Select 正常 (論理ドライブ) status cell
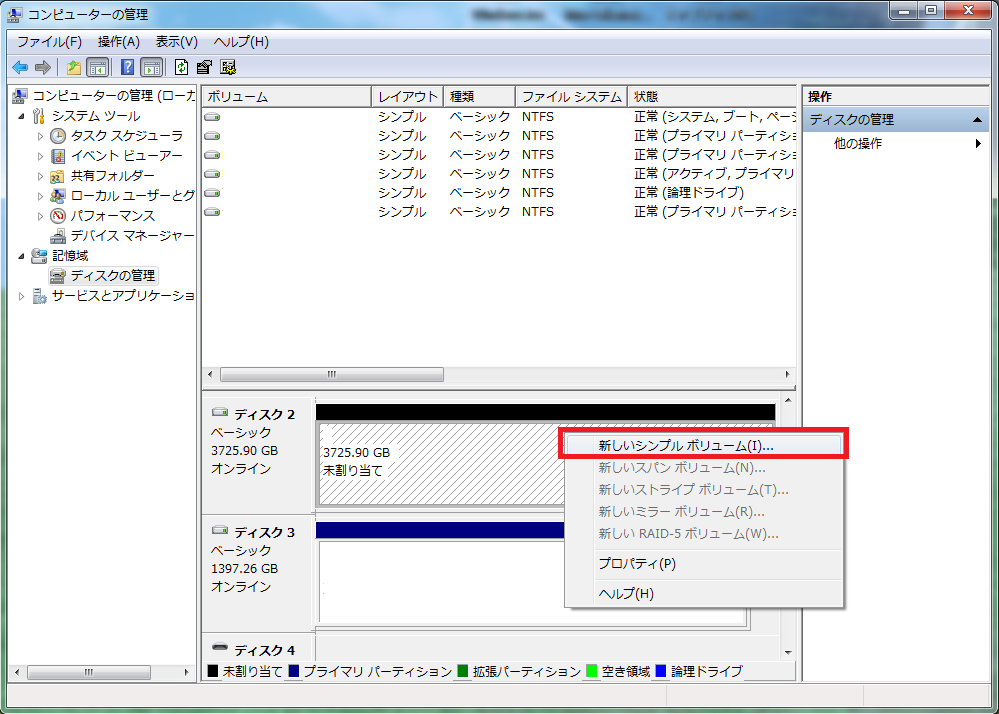Viewport: 999px width, 714px height. pos(689,192)
